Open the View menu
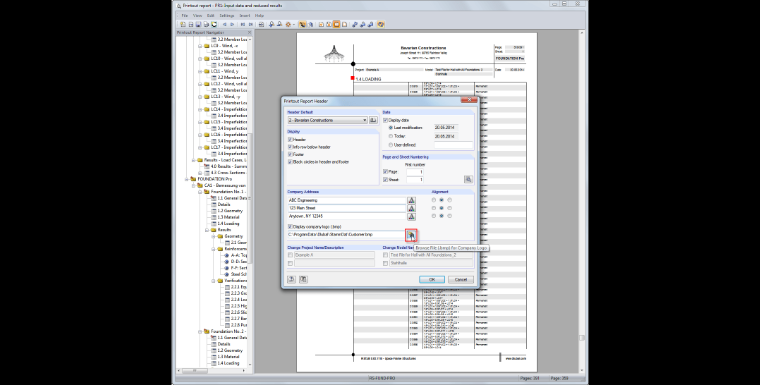 (x=197, y=16)
